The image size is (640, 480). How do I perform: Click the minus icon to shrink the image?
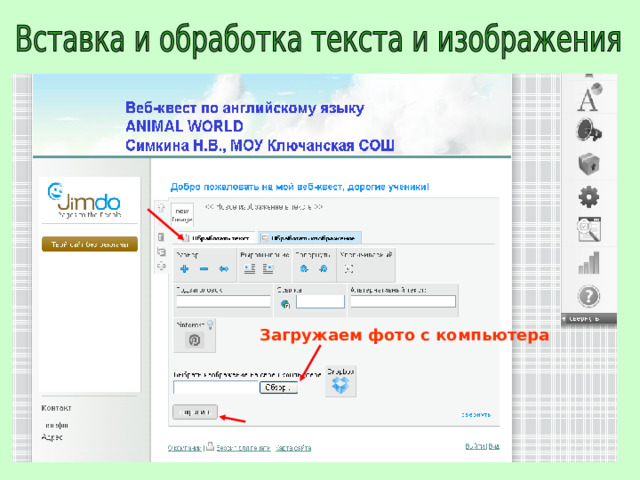pyautogui.click(x=204, y=269)
